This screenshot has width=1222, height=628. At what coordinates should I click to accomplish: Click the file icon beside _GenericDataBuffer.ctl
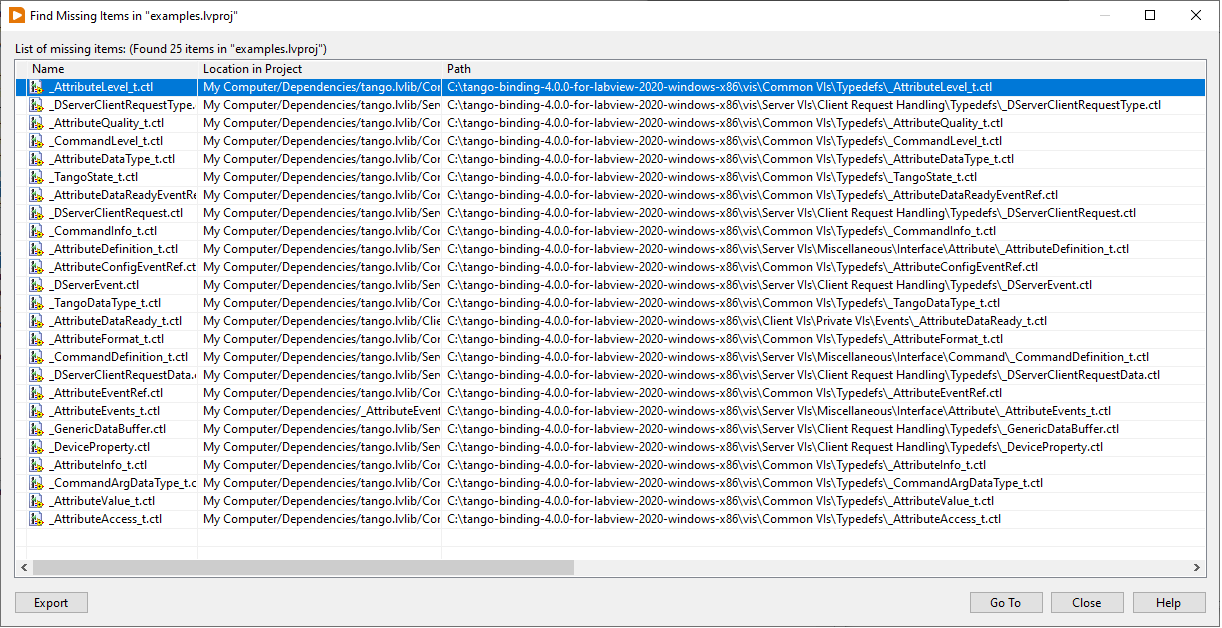click(x=36, y=429)
